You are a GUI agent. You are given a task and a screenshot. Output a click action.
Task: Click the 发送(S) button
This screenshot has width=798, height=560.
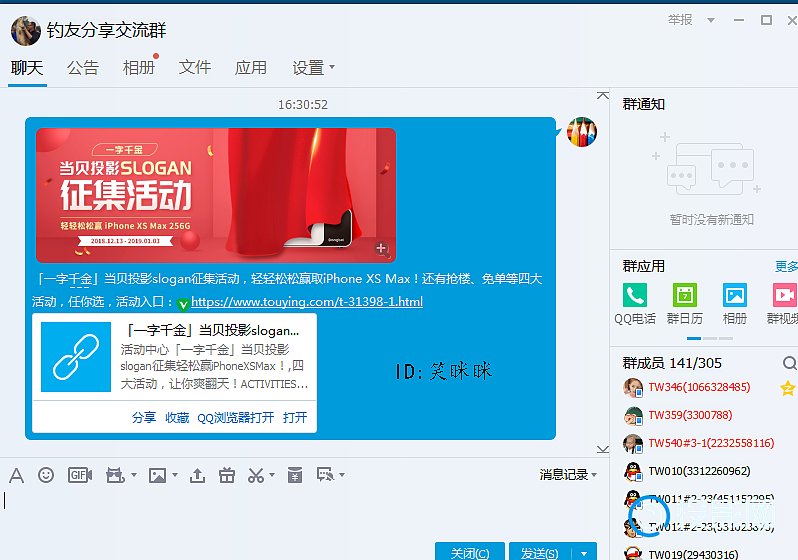point(540,553)
